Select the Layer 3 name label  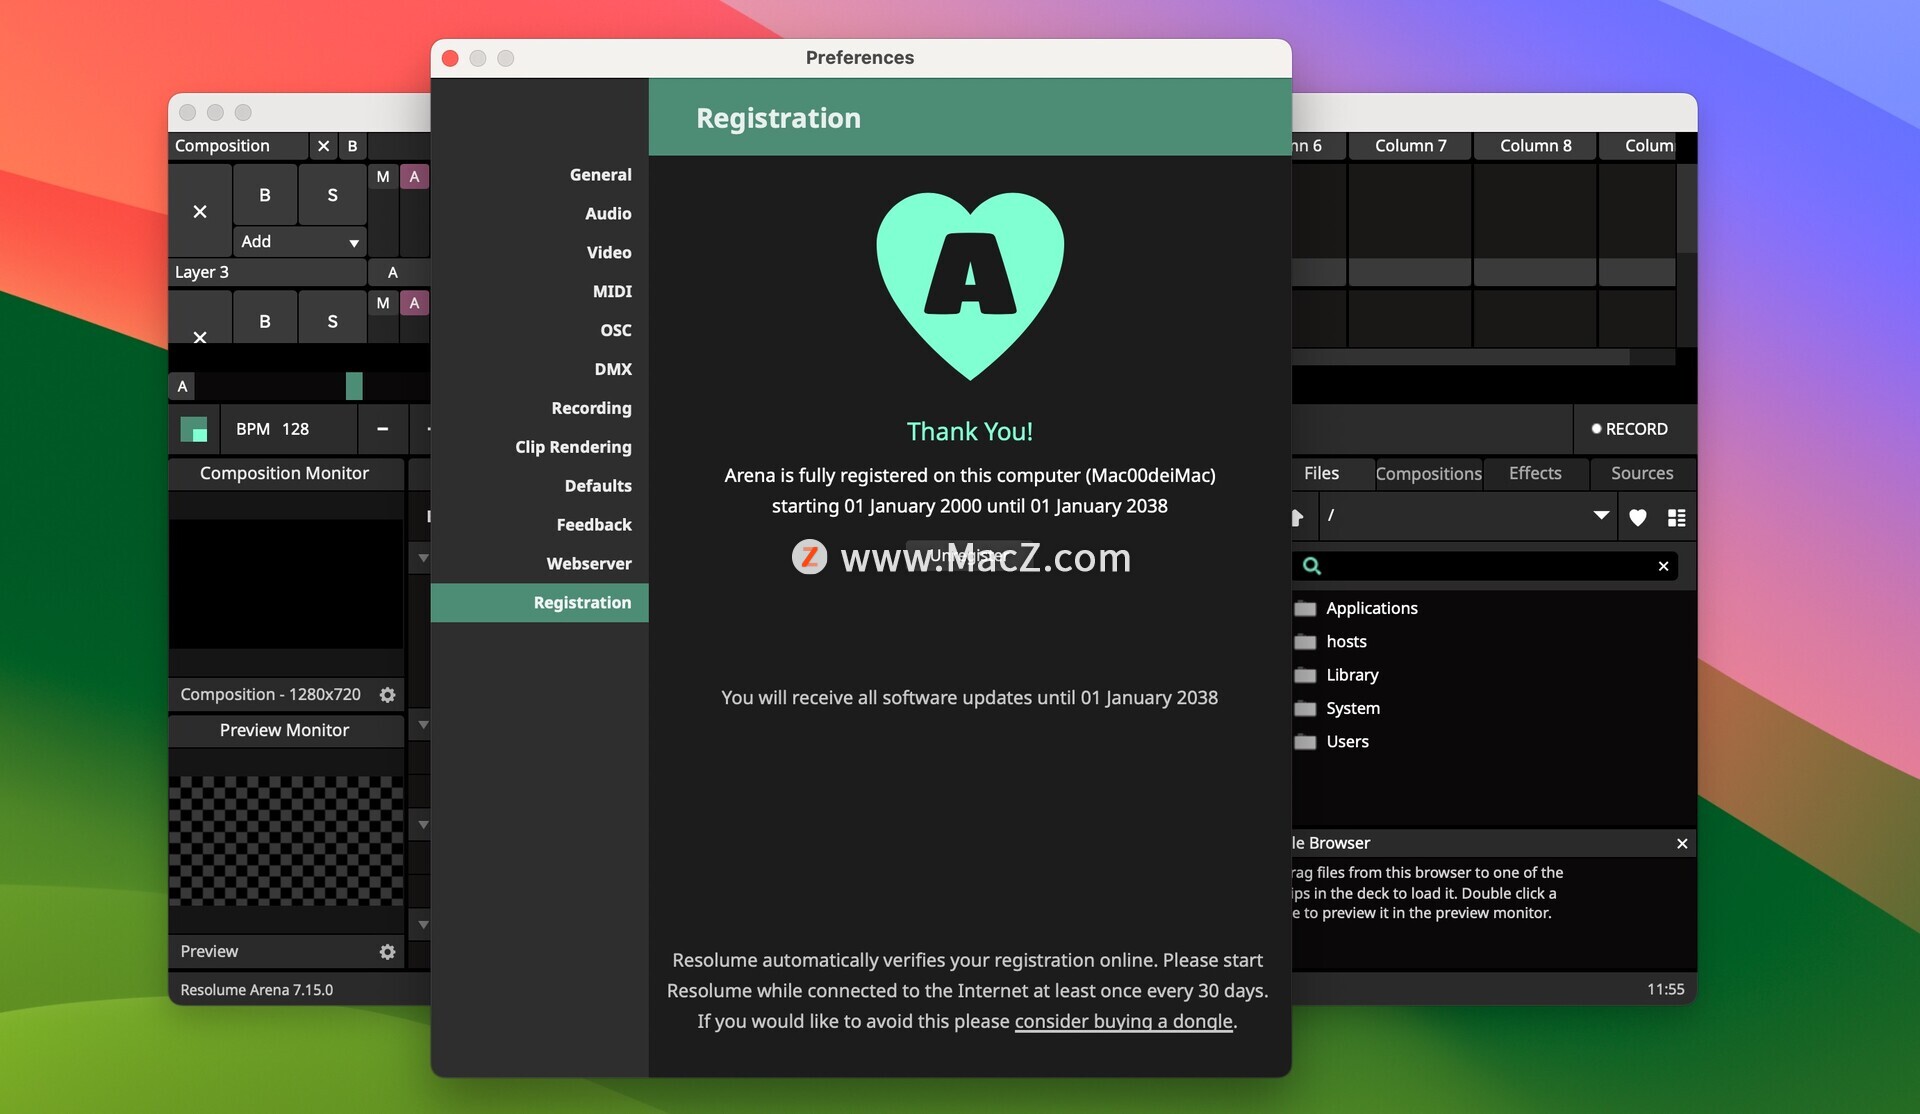point(267,272)
